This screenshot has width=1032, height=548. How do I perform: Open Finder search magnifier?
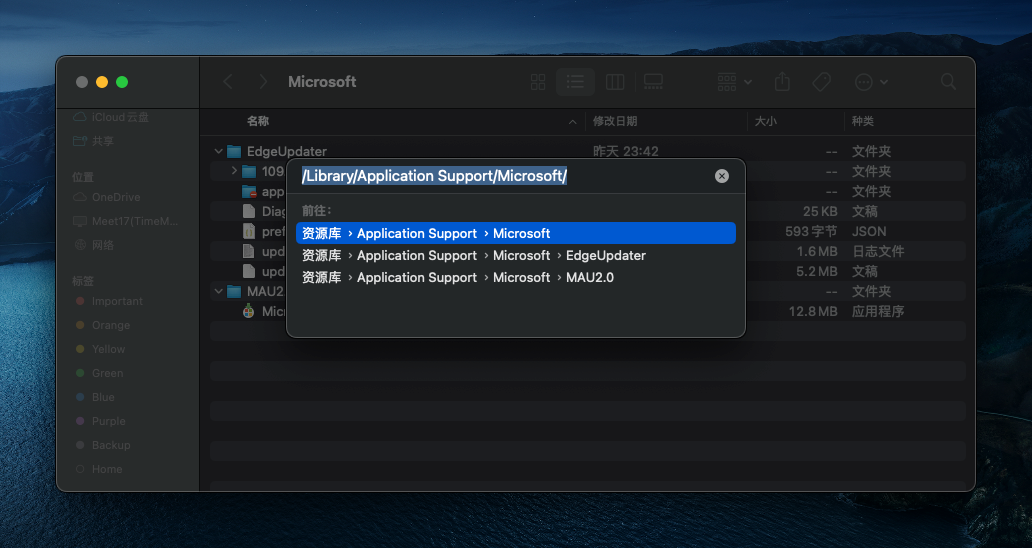point(948,82)
